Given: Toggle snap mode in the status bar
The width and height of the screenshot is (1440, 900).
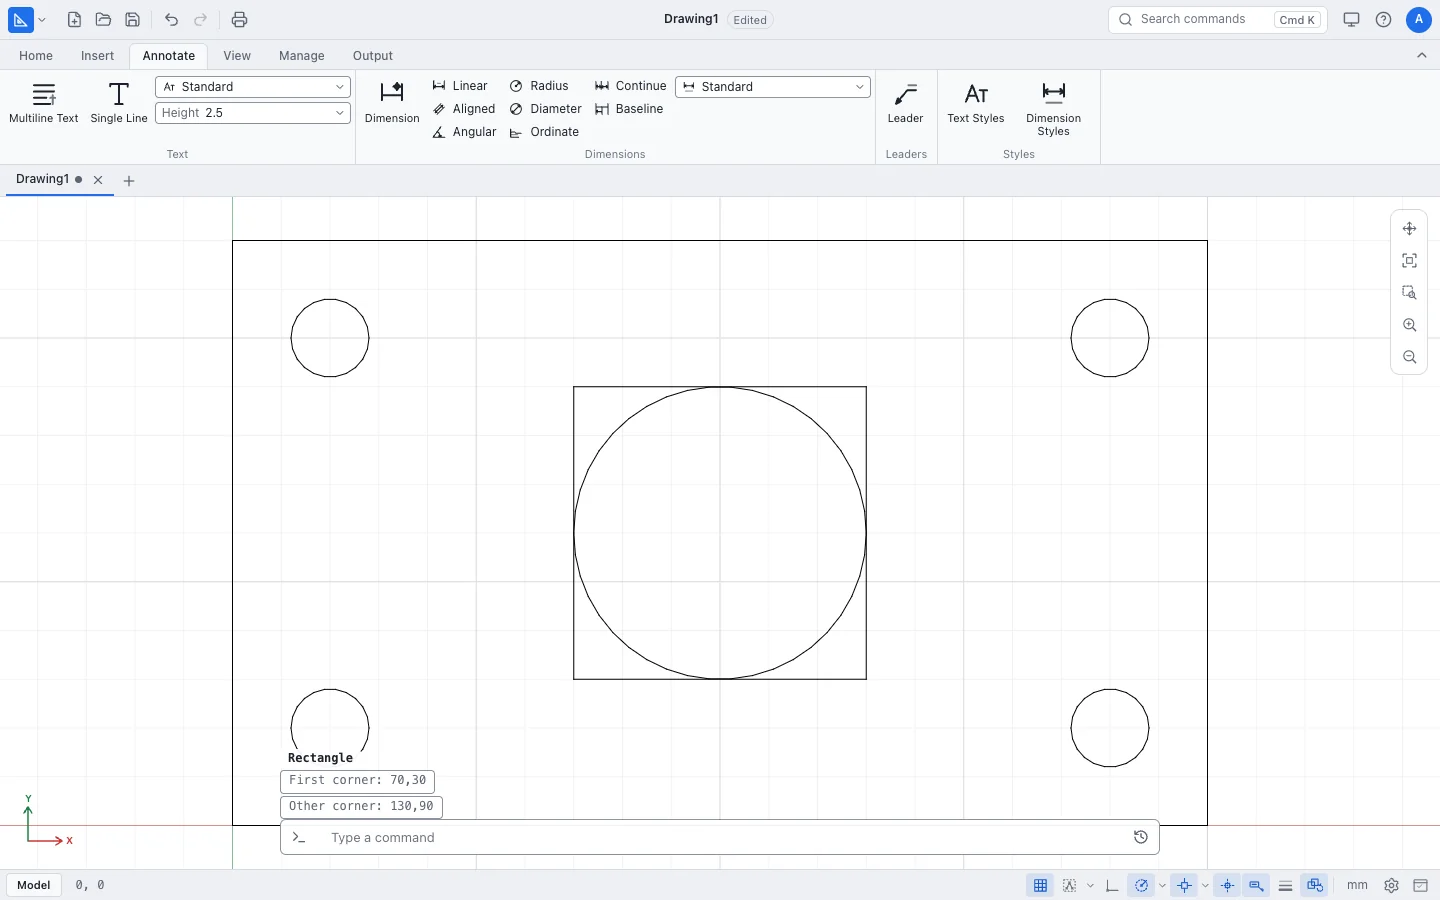Looking at the screenshot, I should [1069, 885].
